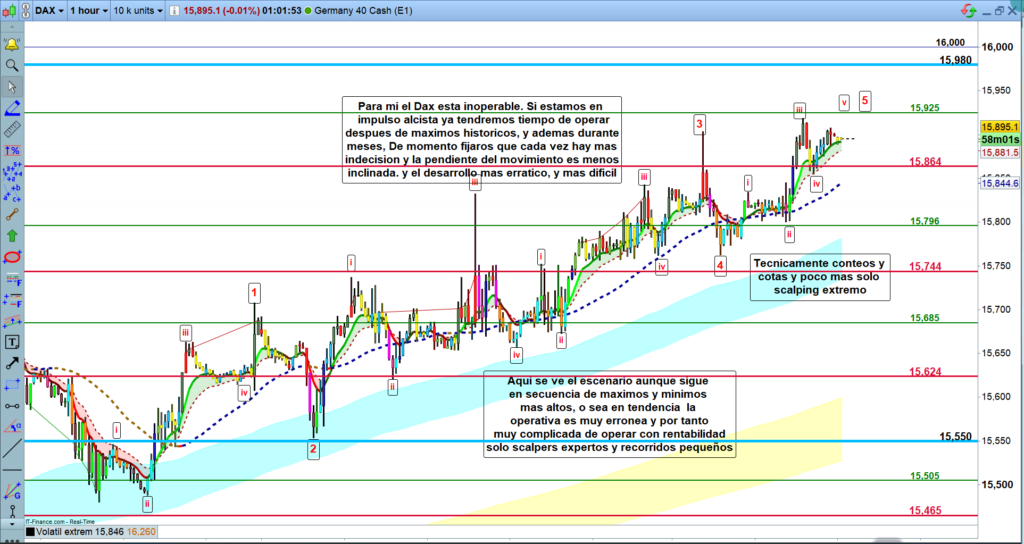1024x544 pixels.
Task: Open the DAX instrument dropdown
Action: click(50, 11)
